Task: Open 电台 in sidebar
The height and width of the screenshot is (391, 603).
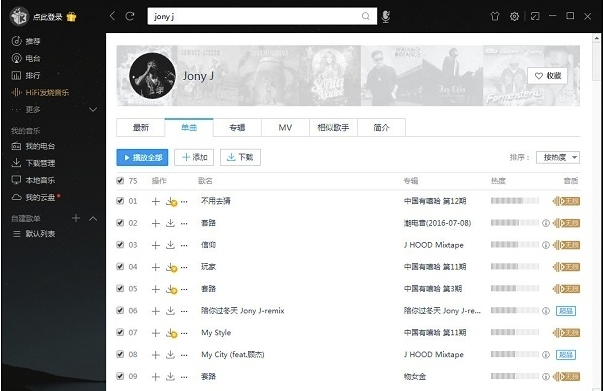Action: pyautogui.click(x=26, y=58)
